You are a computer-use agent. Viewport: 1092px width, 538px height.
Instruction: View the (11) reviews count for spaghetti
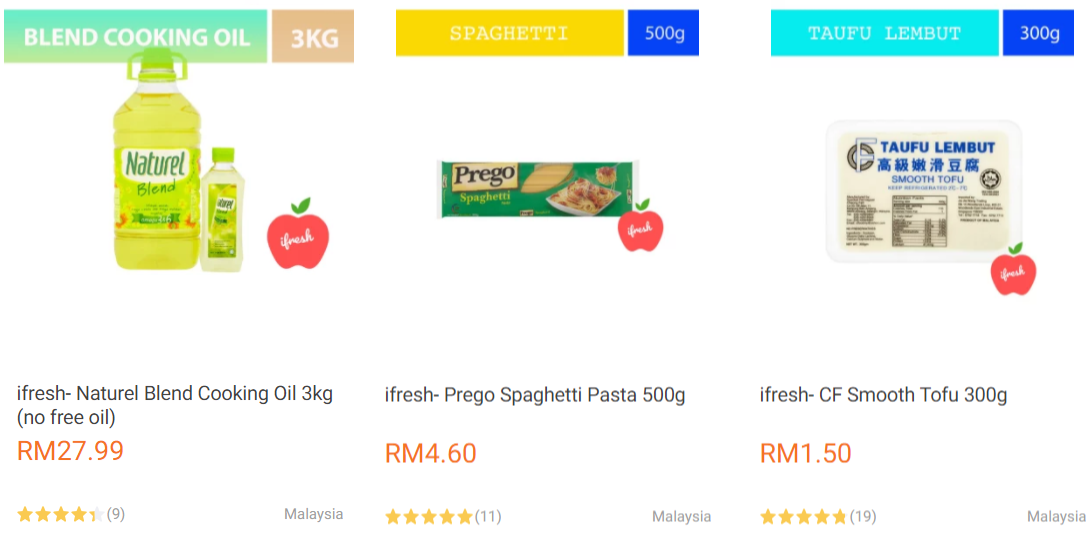(488, 517)
